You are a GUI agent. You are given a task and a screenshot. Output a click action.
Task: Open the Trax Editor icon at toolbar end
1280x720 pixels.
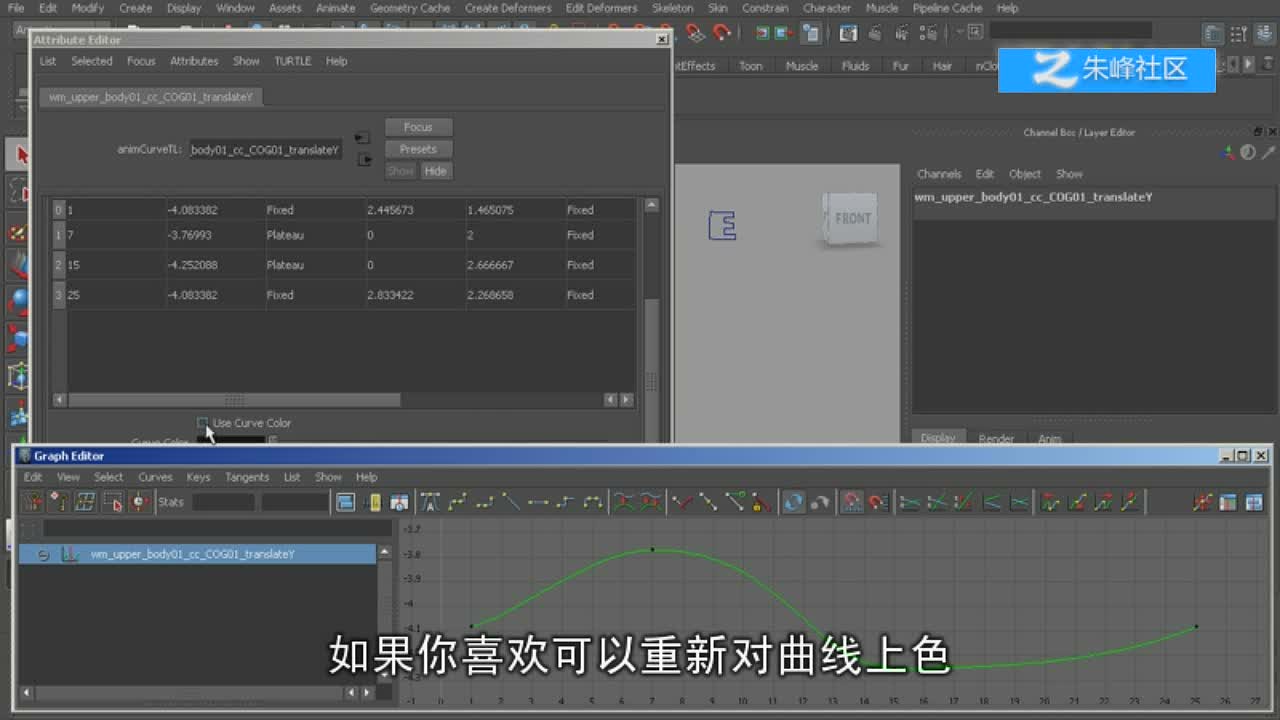click(x=1253, y=502)
